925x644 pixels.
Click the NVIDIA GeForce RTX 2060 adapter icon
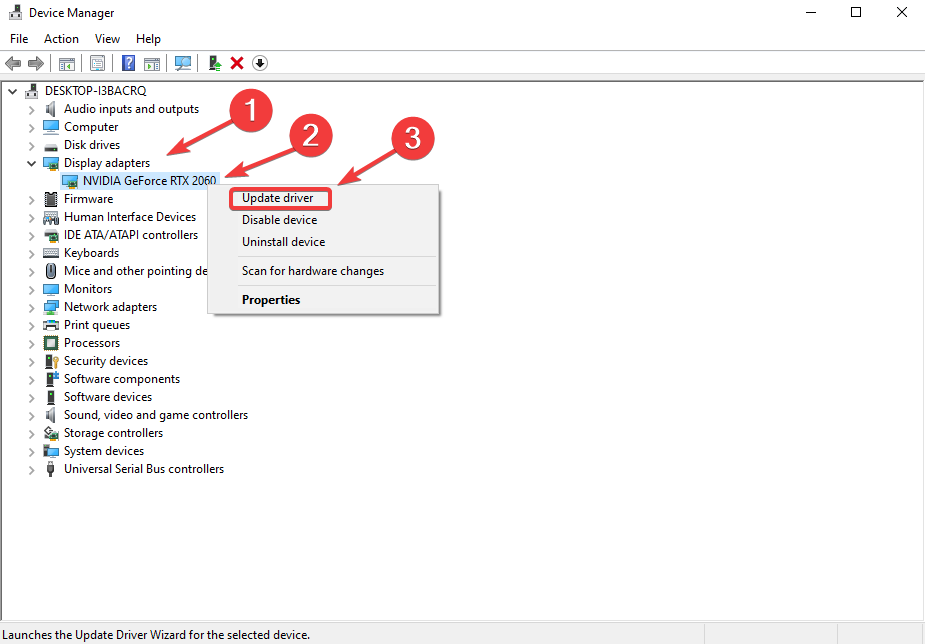click(70, 181)
